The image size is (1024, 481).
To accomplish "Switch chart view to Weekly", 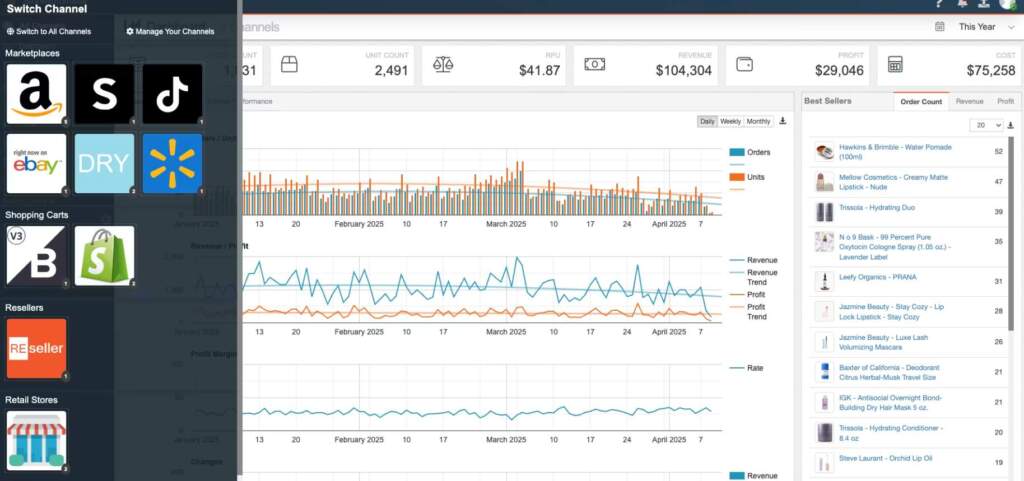I will click(731, 121).
